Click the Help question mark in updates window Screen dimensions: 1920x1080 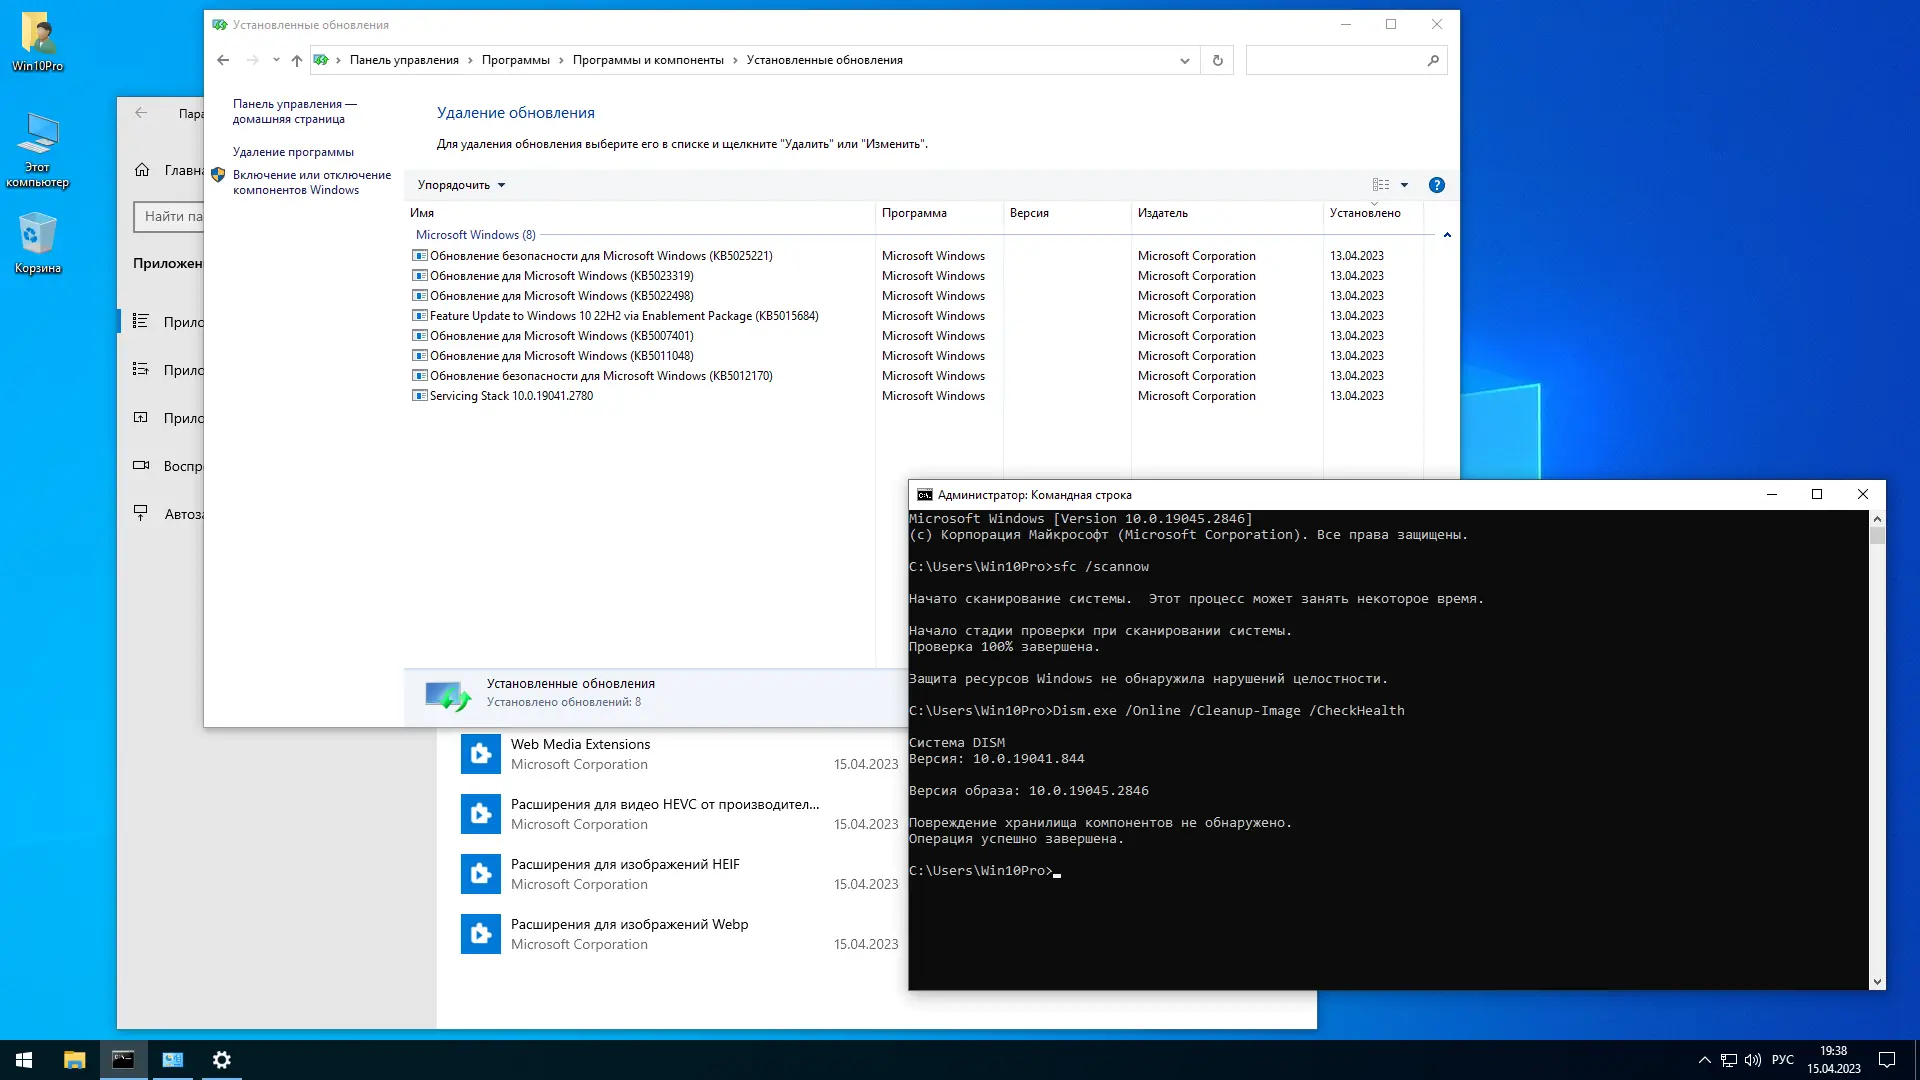[1437, 185]
